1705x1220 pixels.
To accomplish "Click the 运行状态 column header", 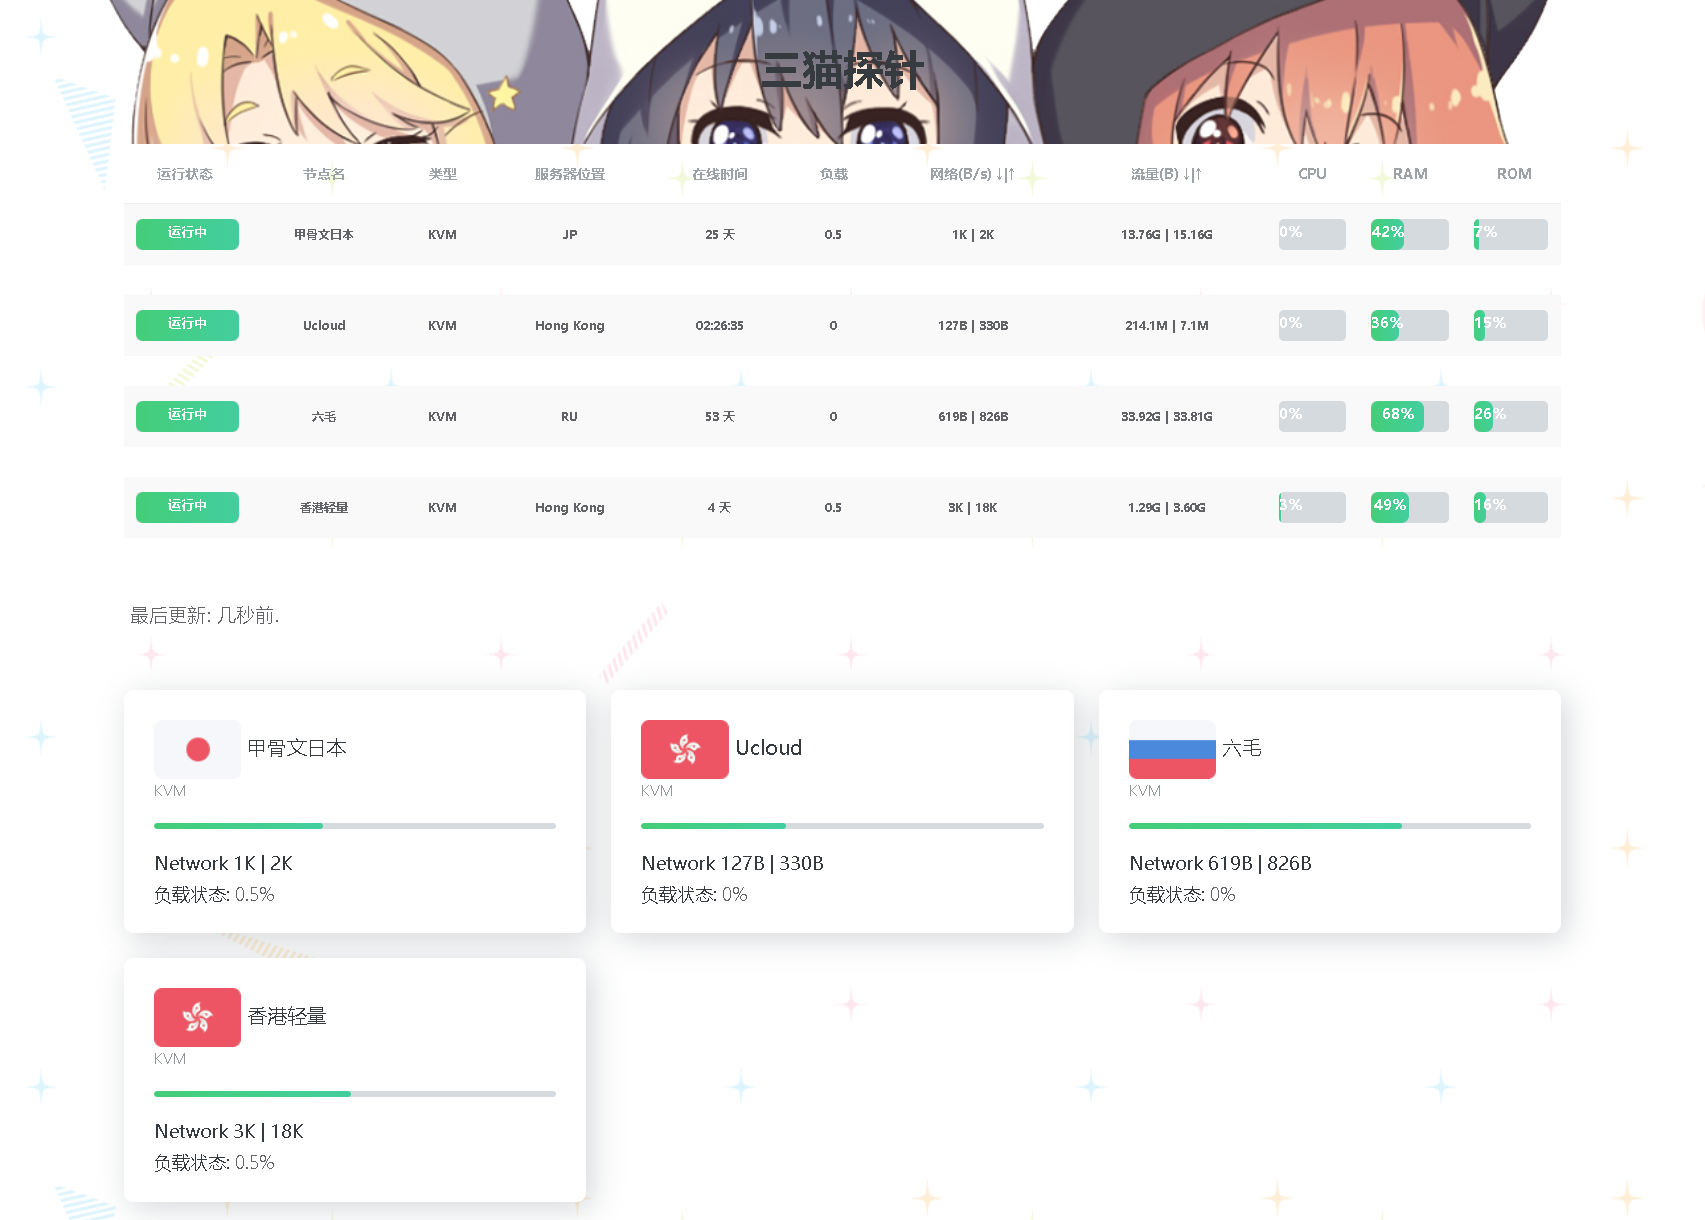I will pyautogui.click(x=185, y=174).
